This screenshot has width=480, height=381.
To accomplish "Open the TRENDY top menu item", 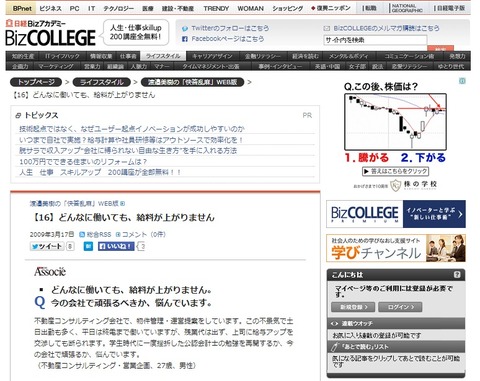I will [x=216, y=9].
